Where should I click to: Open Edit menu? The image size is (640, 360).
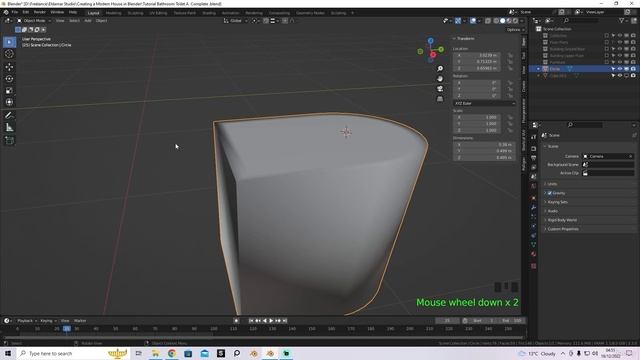[26, 12]
